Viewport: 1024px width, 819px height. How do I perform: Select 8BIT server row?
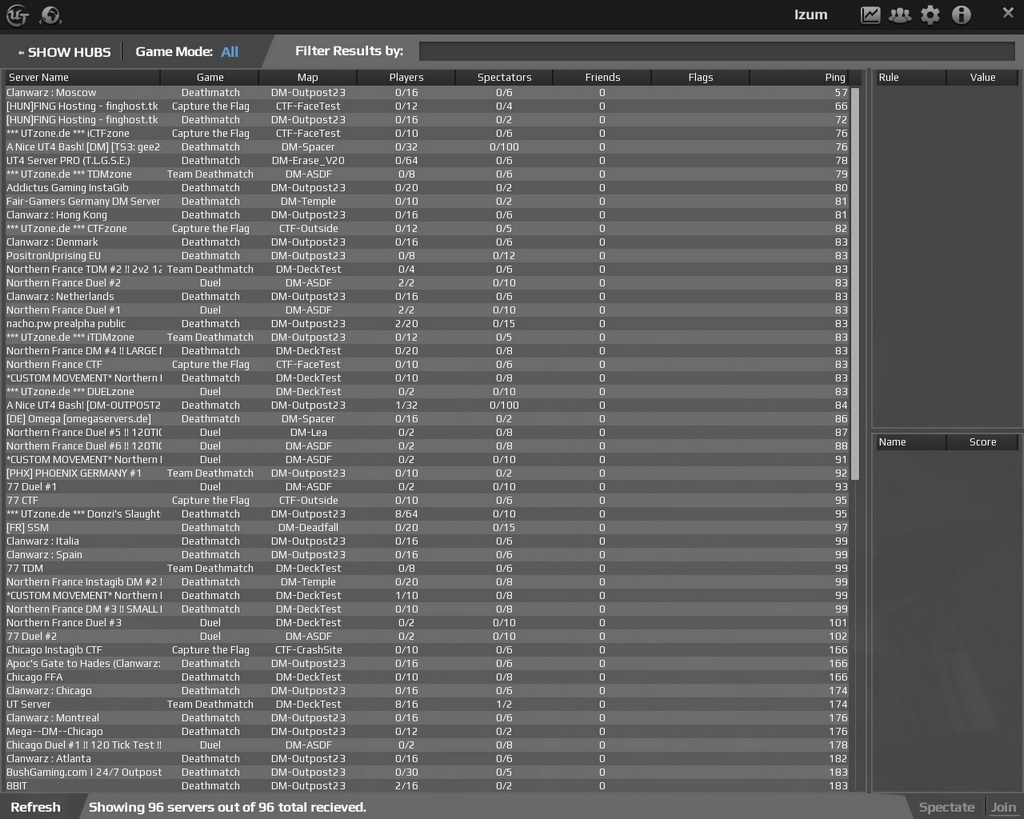coord(427,786)
